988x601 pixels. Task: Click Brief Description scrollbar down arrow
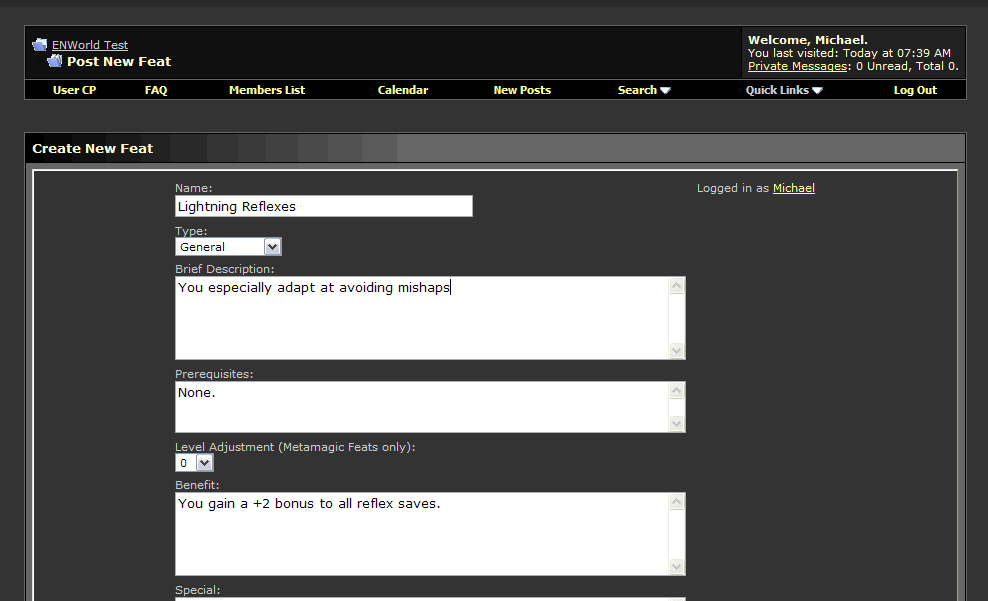[677, 350]
